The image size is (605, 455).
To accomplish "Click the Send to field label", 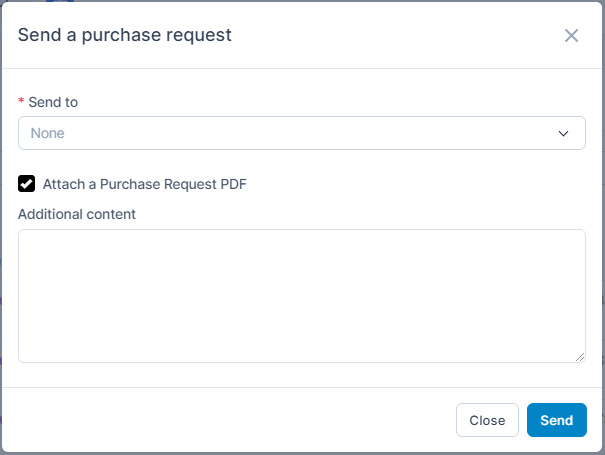I will point(54,102).
